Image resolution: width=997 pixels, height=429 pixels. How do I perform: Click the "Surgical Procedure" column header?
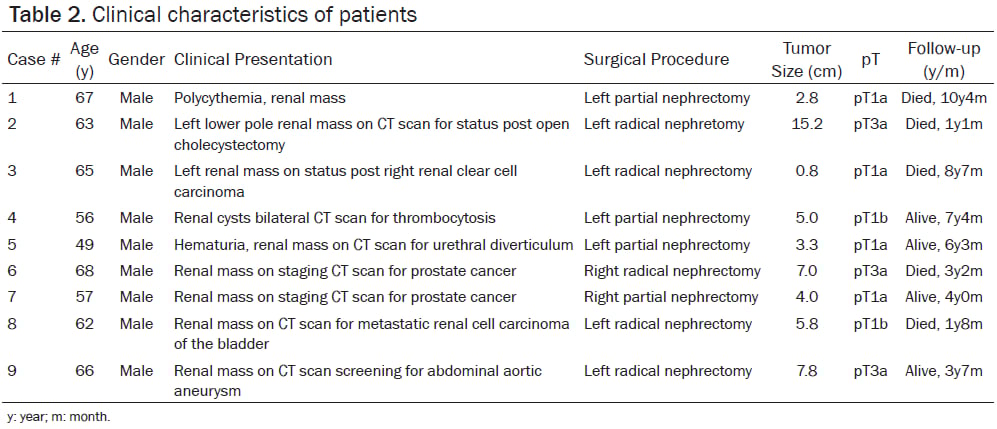(x=656, y=60)
